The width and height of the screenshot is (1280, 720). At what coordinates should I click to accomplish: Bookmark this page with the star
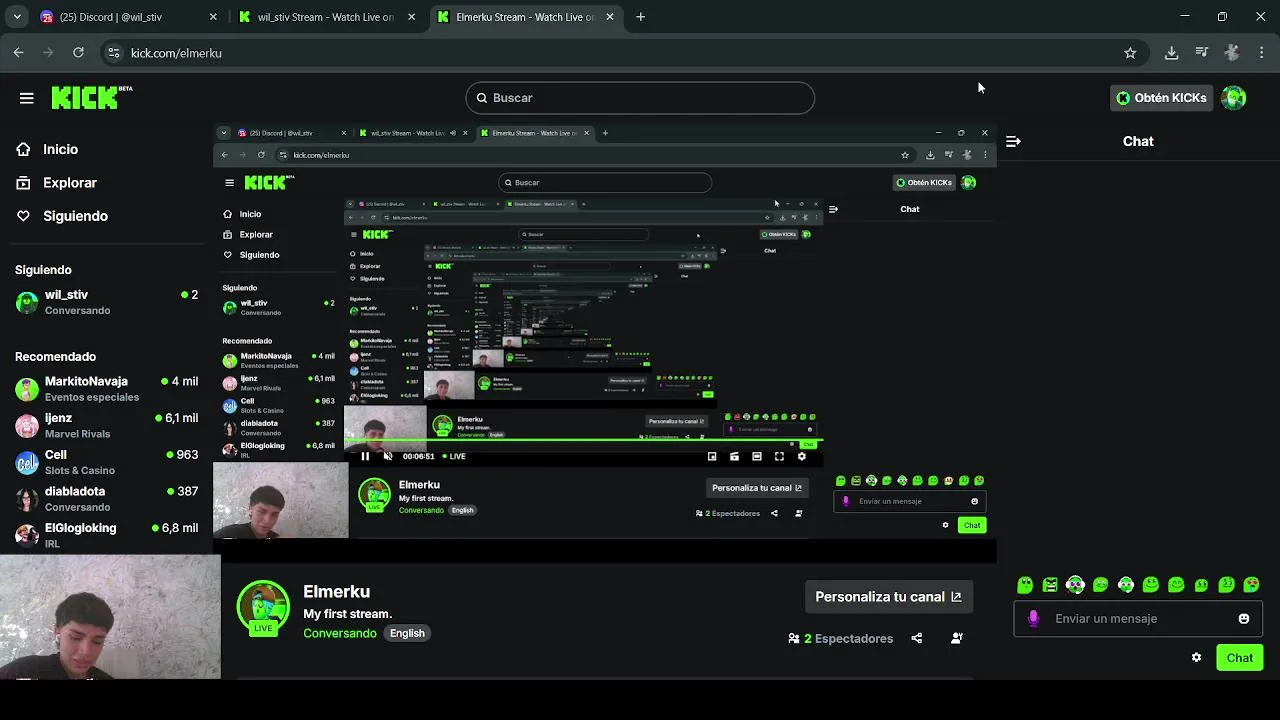tap(1130, 53)
